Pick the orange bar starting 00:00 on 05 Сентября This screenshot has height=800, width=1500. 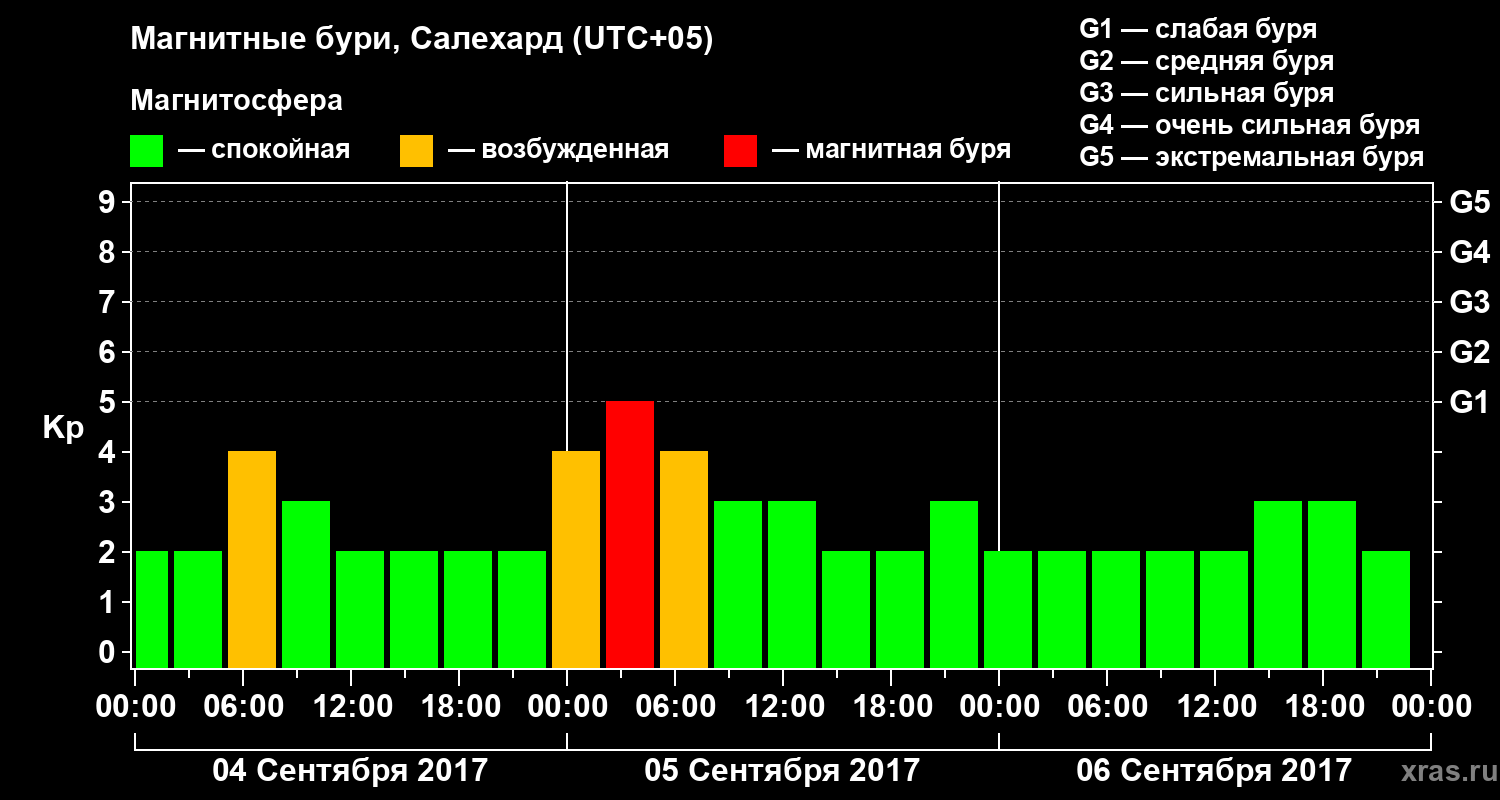[576, 559]
